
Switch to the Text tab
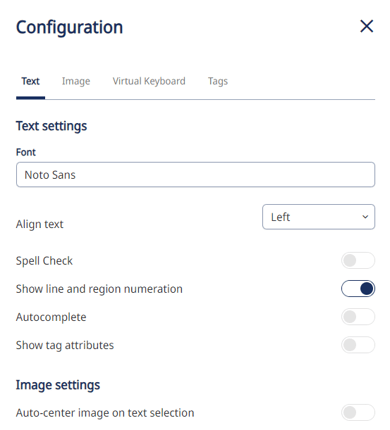[30, 81]
